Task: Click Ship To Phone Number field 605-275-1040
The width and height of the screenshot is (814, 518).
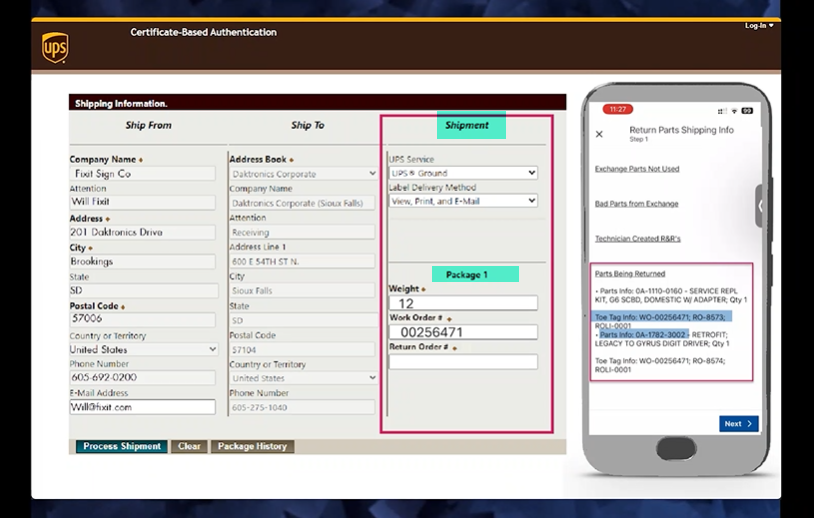Action: [x=302, y=407]
